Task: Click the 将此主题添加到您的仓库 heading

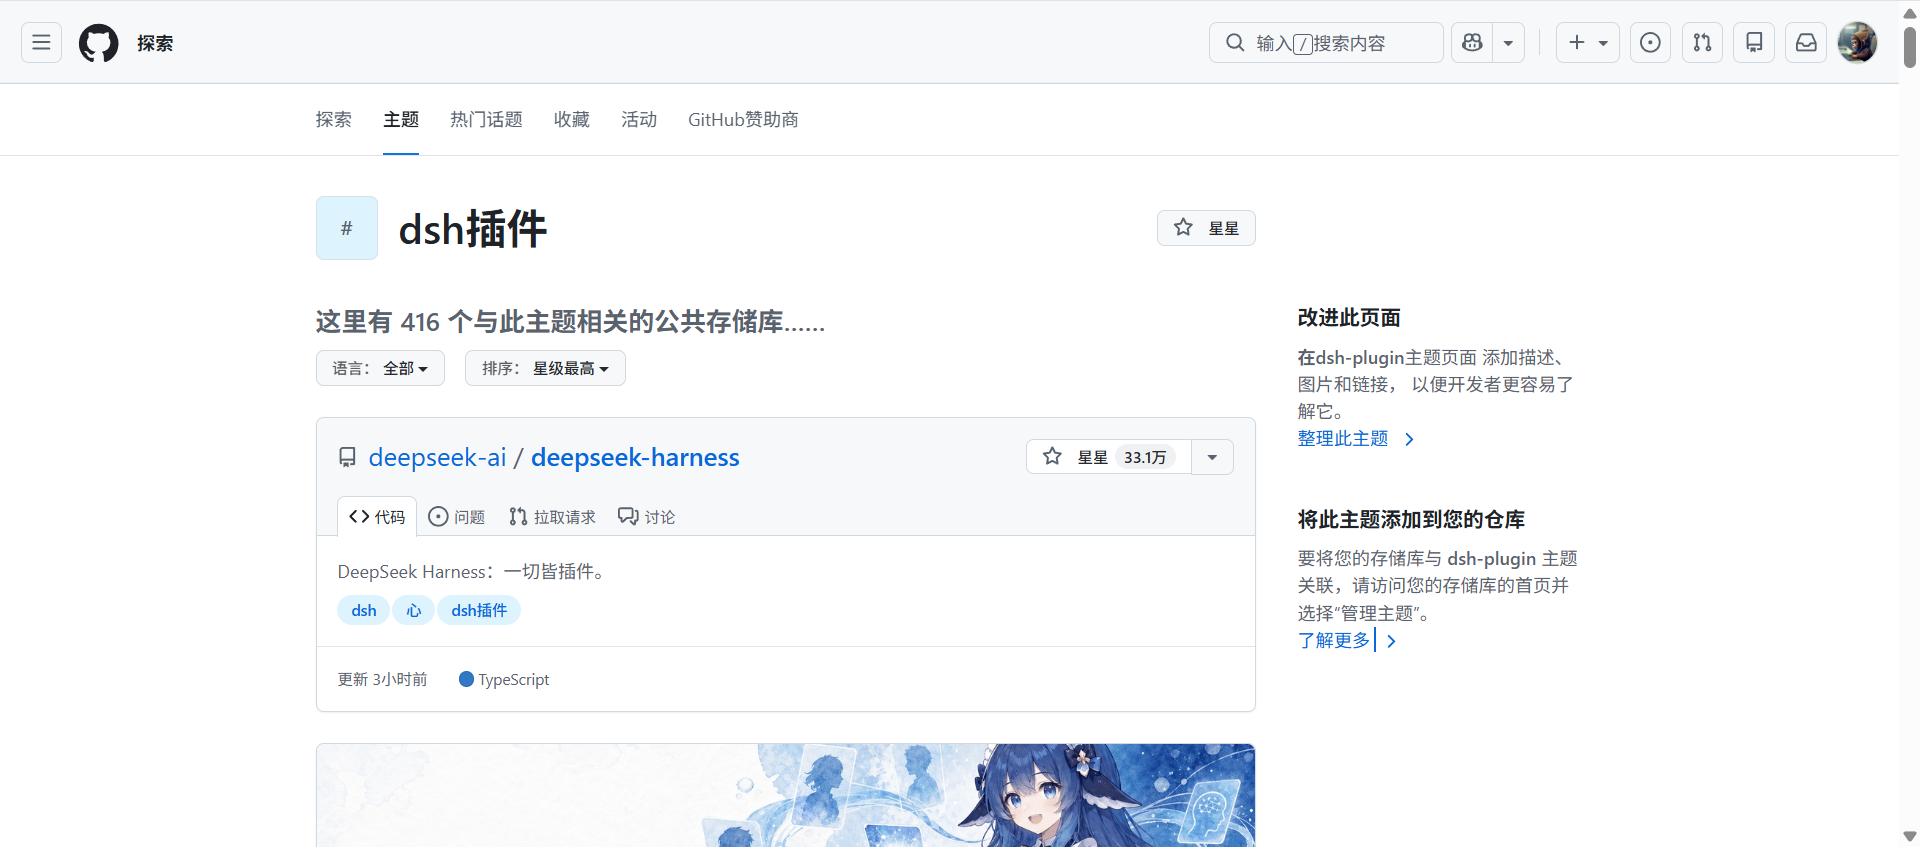Action: tap(1411, 520)
